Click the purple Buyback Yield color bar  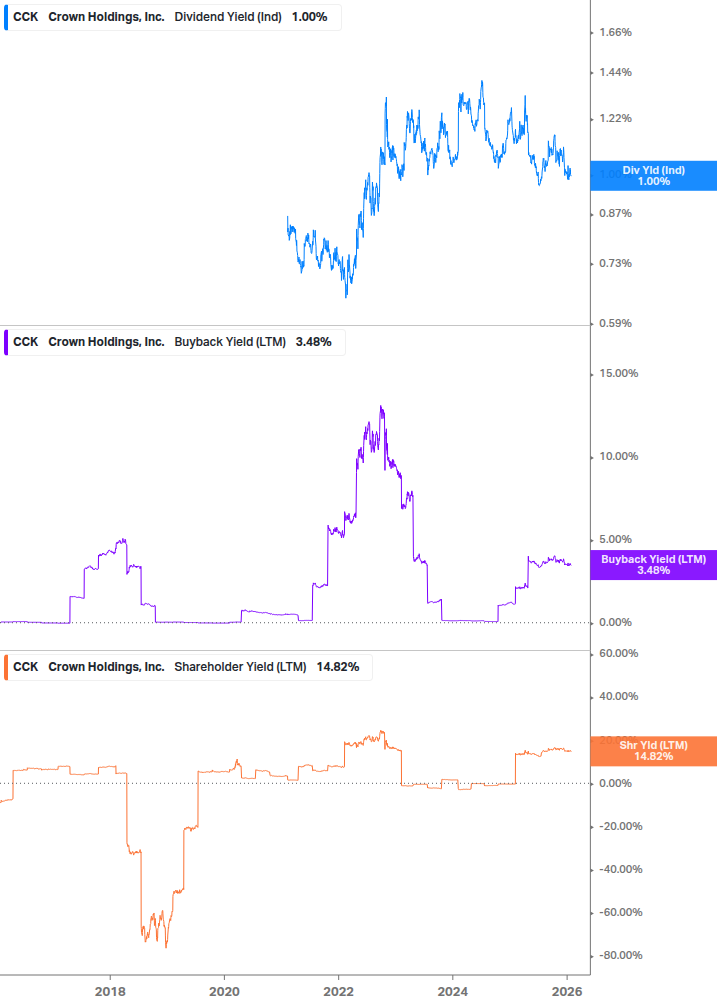click(x=6, y=342)
